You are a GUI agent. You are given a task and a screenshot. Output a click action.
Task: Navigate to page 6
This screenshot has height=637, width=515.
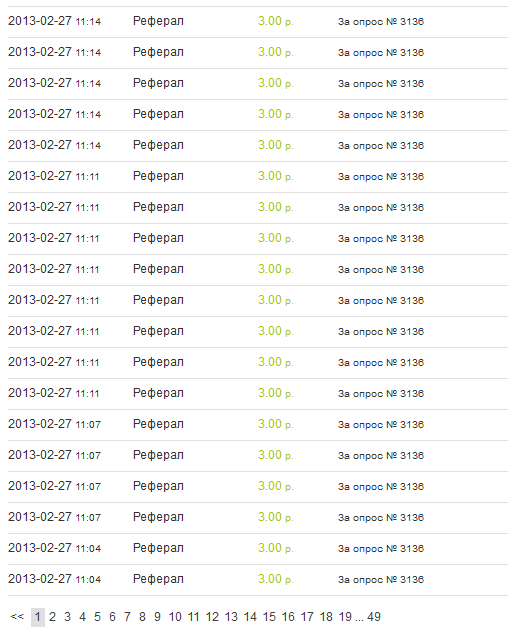pyautogui.click(x=113, y=617)
